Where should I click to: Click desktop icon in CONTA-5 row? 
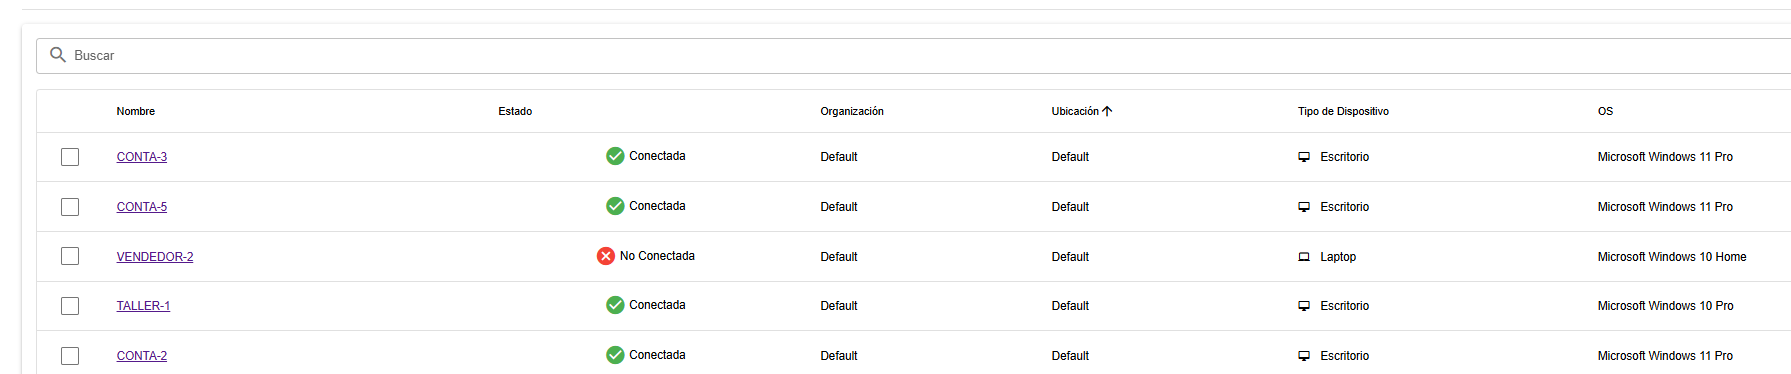pos(1304,207)
